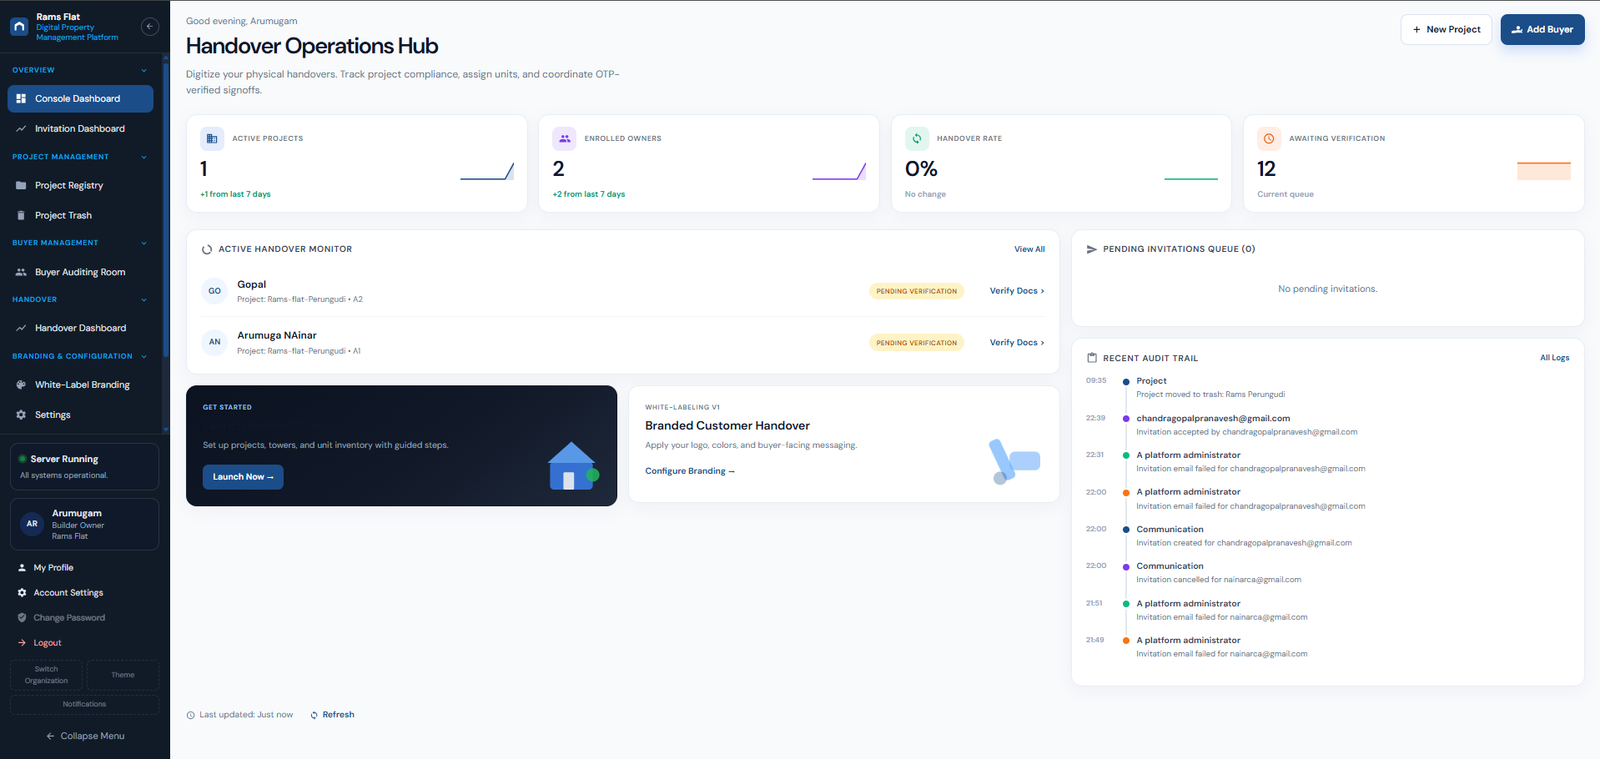
Task: Click the Change Password shield icon
Action: (22, 618)
